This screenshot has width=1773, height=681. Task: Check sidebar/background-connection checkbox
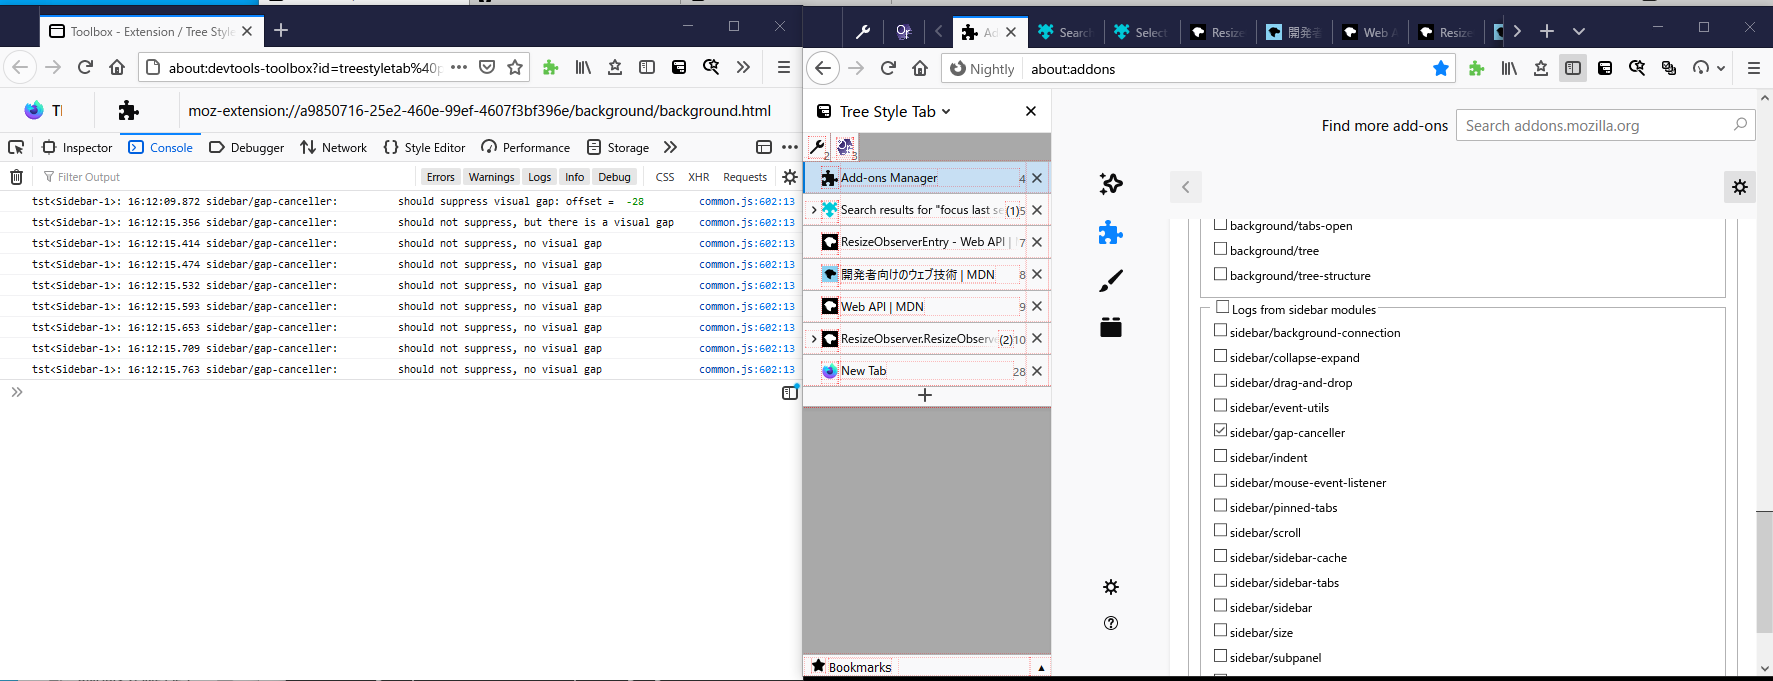click(1220, 330)
